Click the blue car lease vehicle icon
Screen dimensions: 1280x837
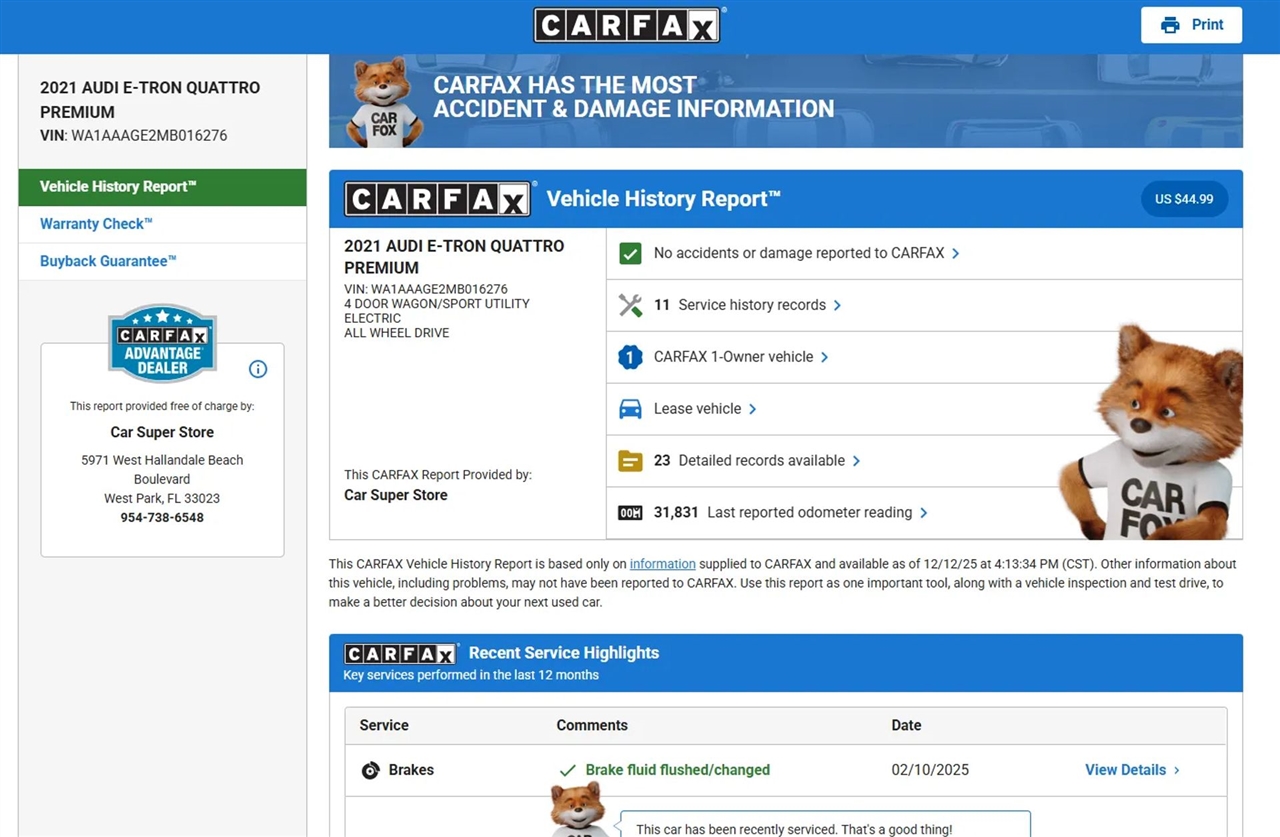coord(630,409)
